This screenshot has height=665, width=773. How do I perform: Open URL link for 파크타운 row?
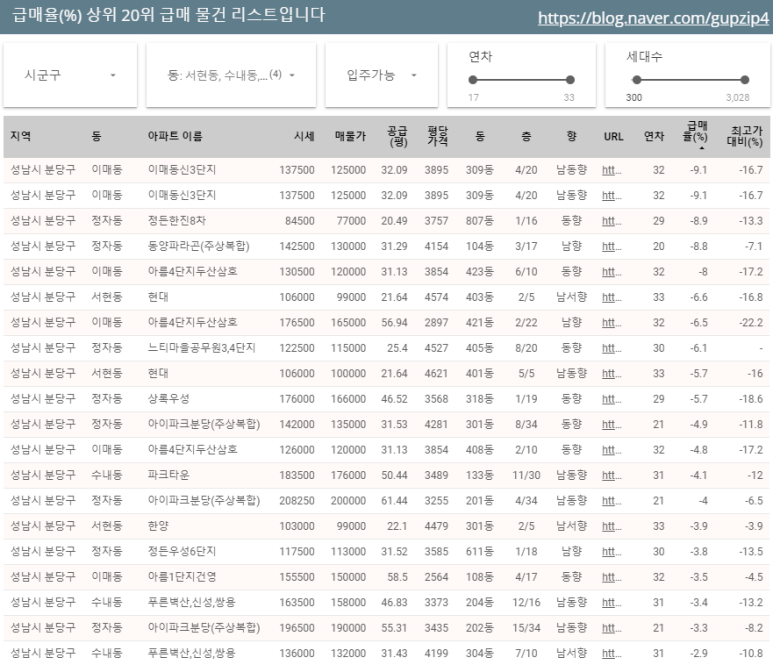point(611,476)
